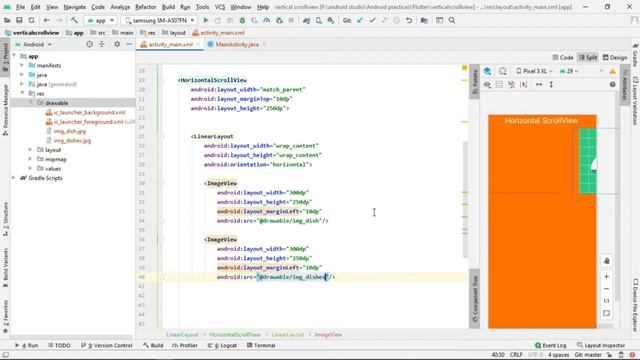
Task: Click Git: master branch in status bar
Action: [x=588, y=355]
